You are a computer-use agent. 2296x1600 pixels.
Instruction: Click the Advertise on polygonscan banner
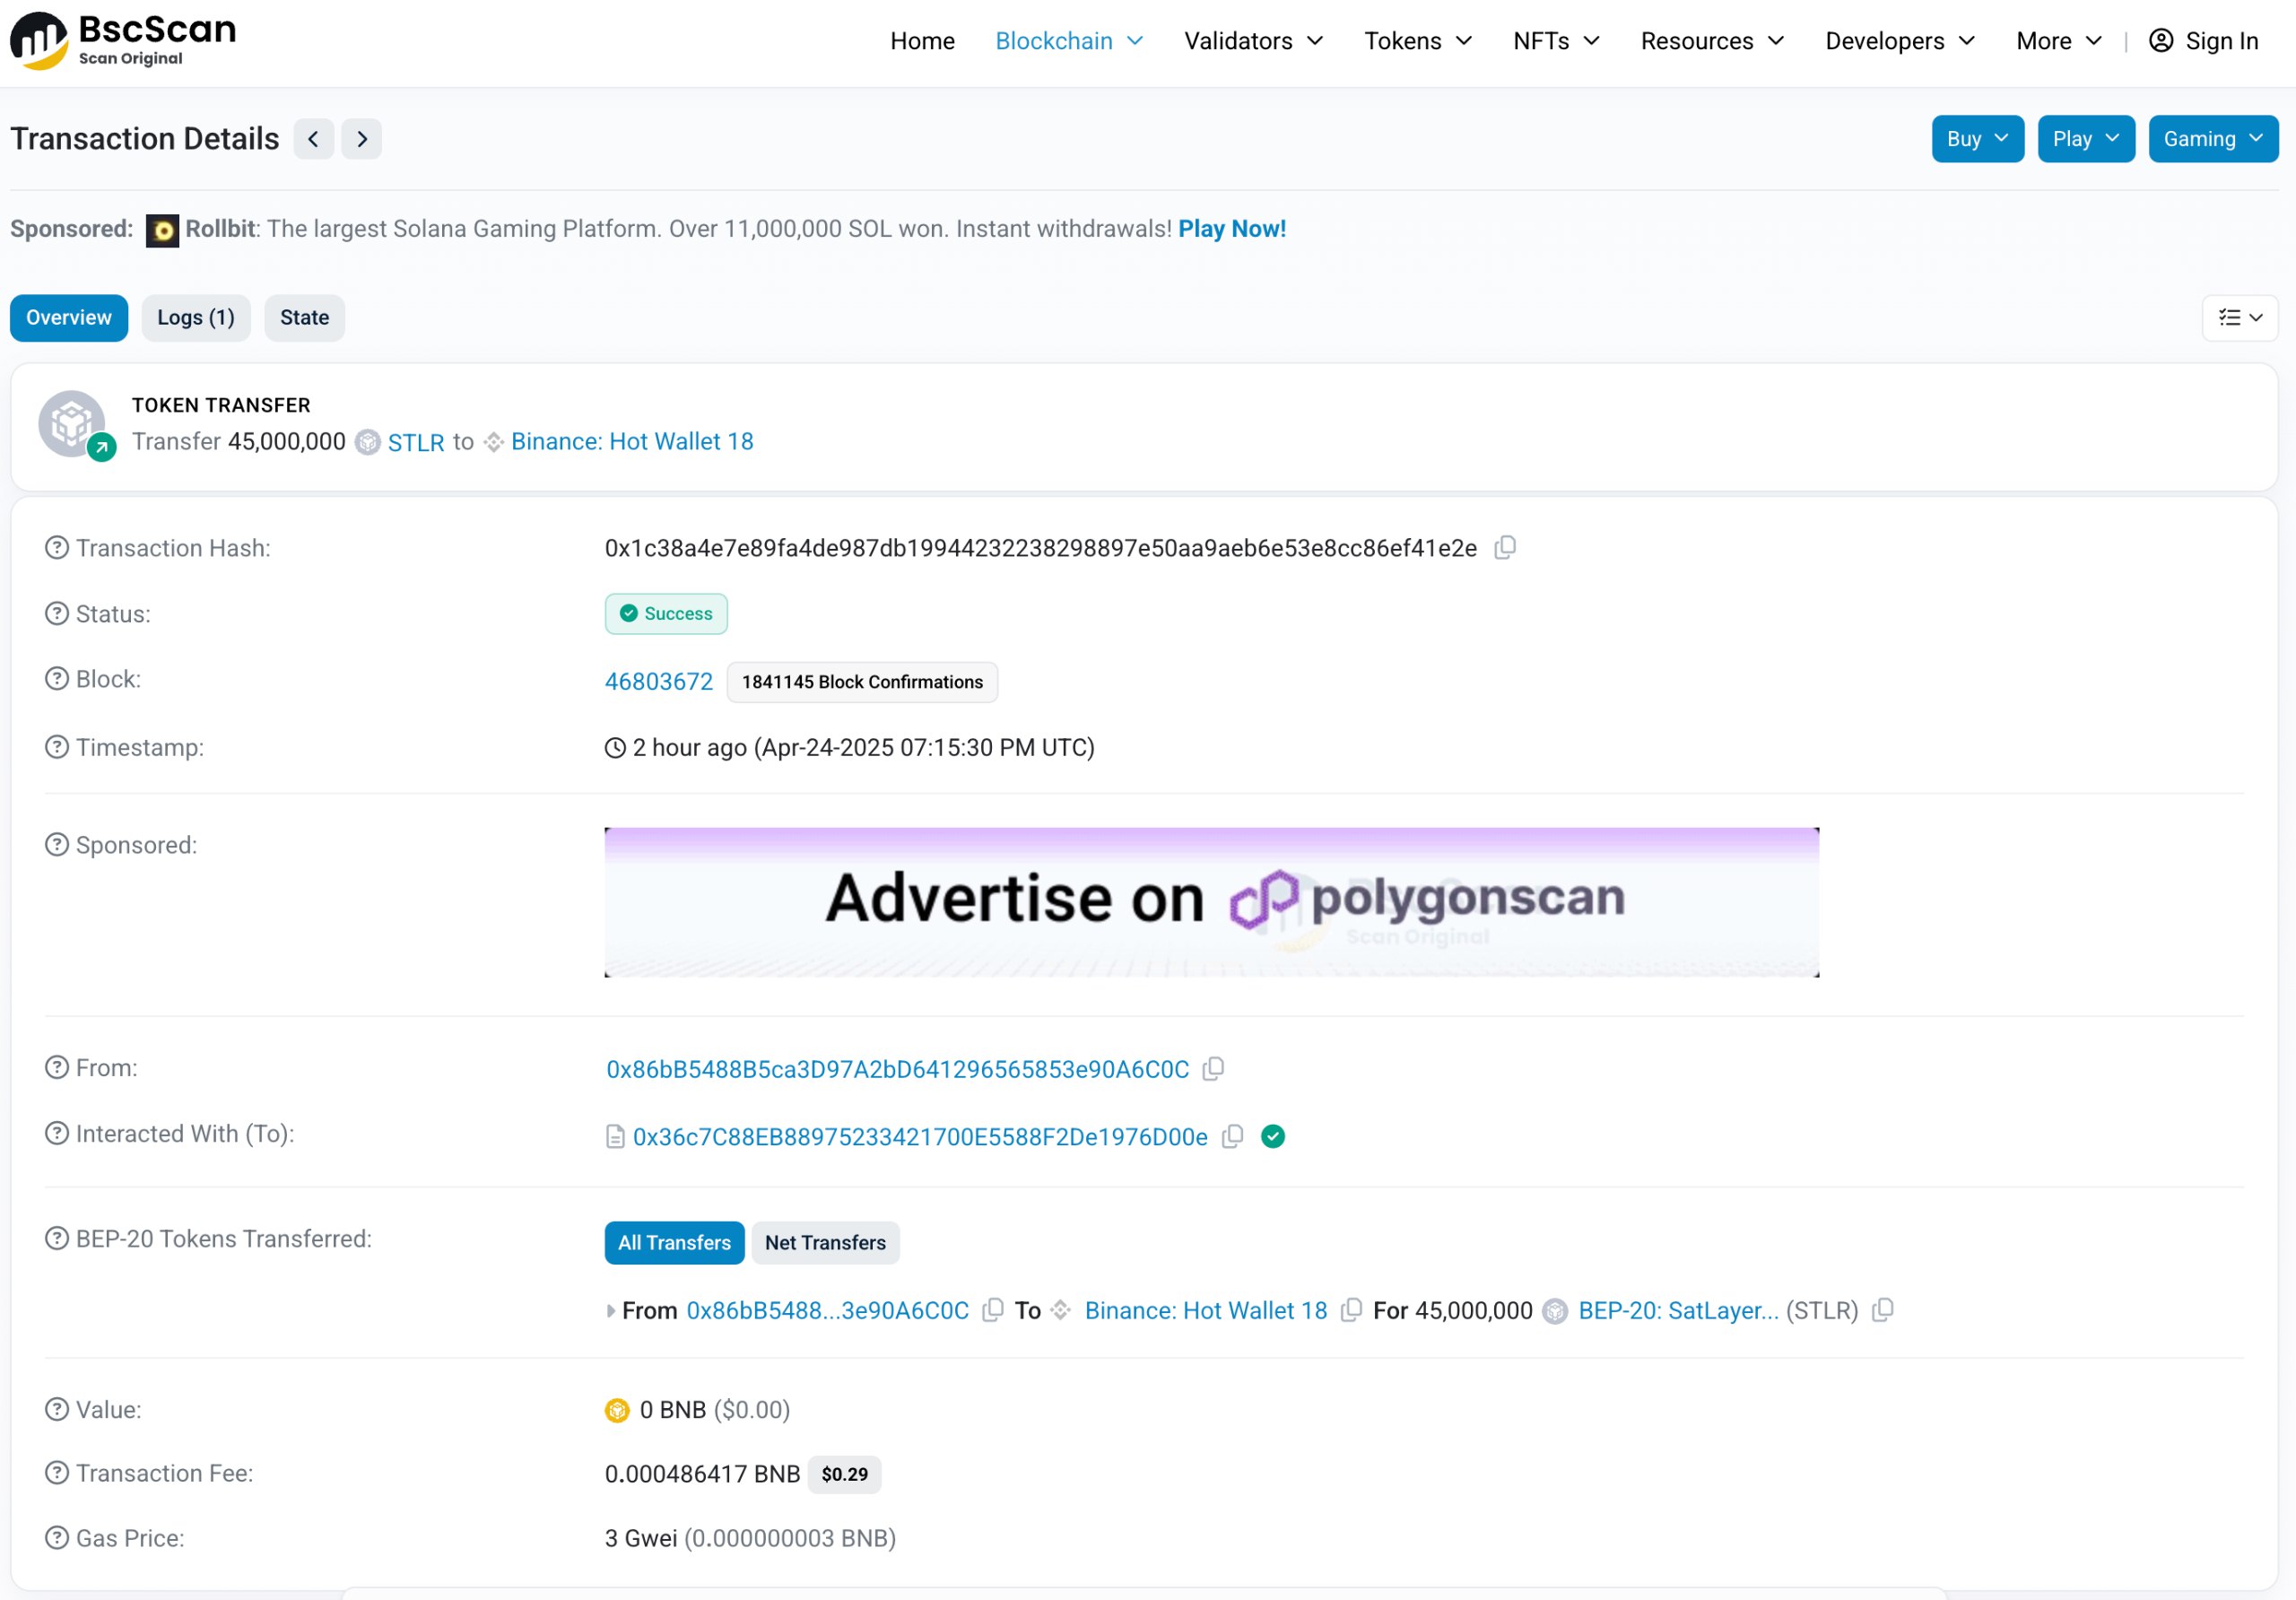click(x=1212, y=902)
